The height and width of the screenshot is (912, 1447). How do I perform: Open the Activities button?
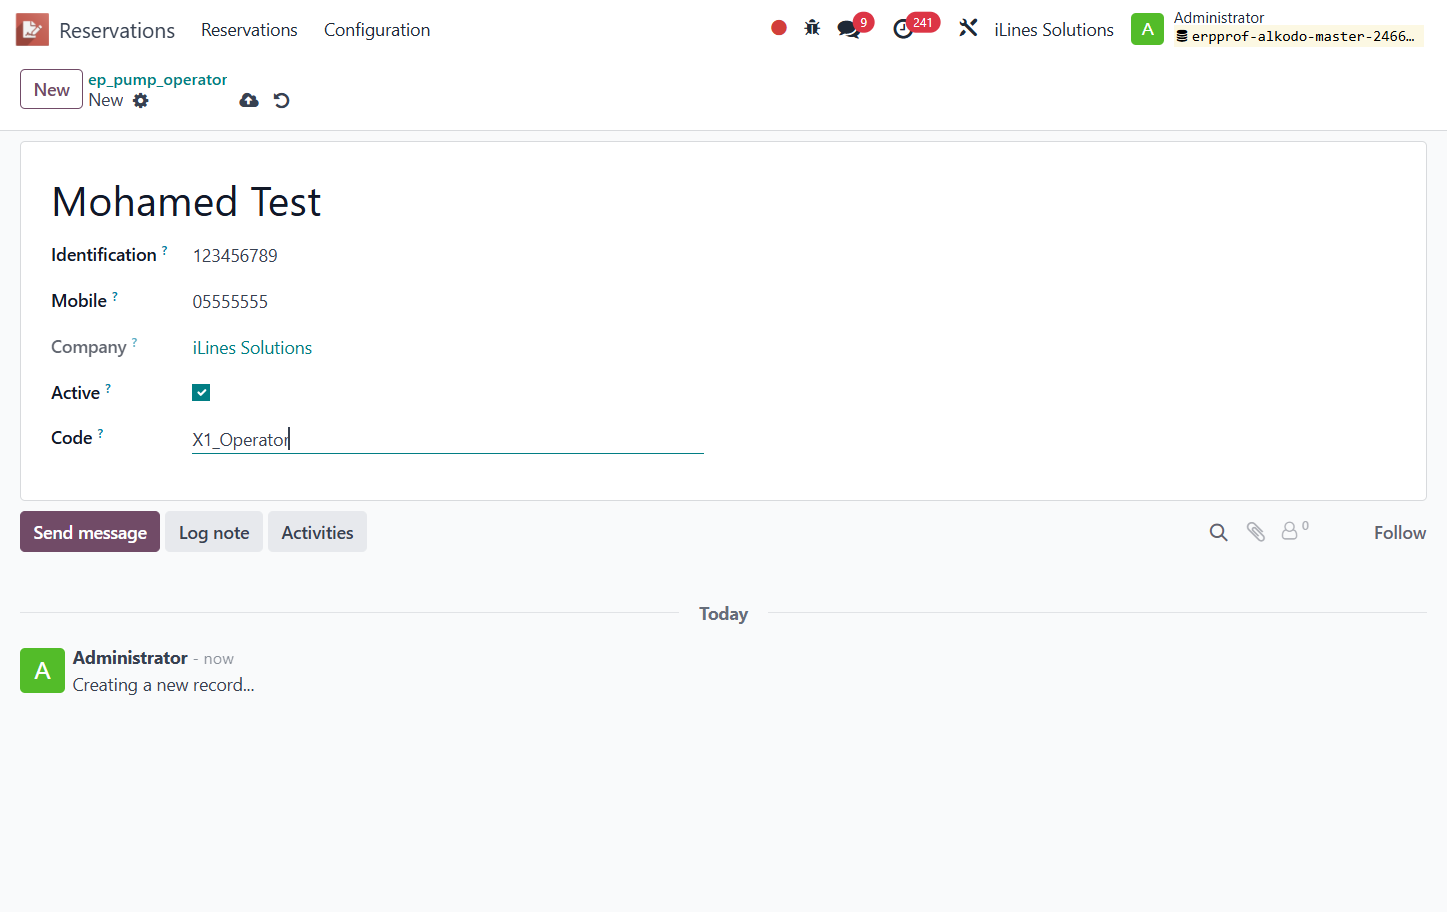tap(317, 532)
